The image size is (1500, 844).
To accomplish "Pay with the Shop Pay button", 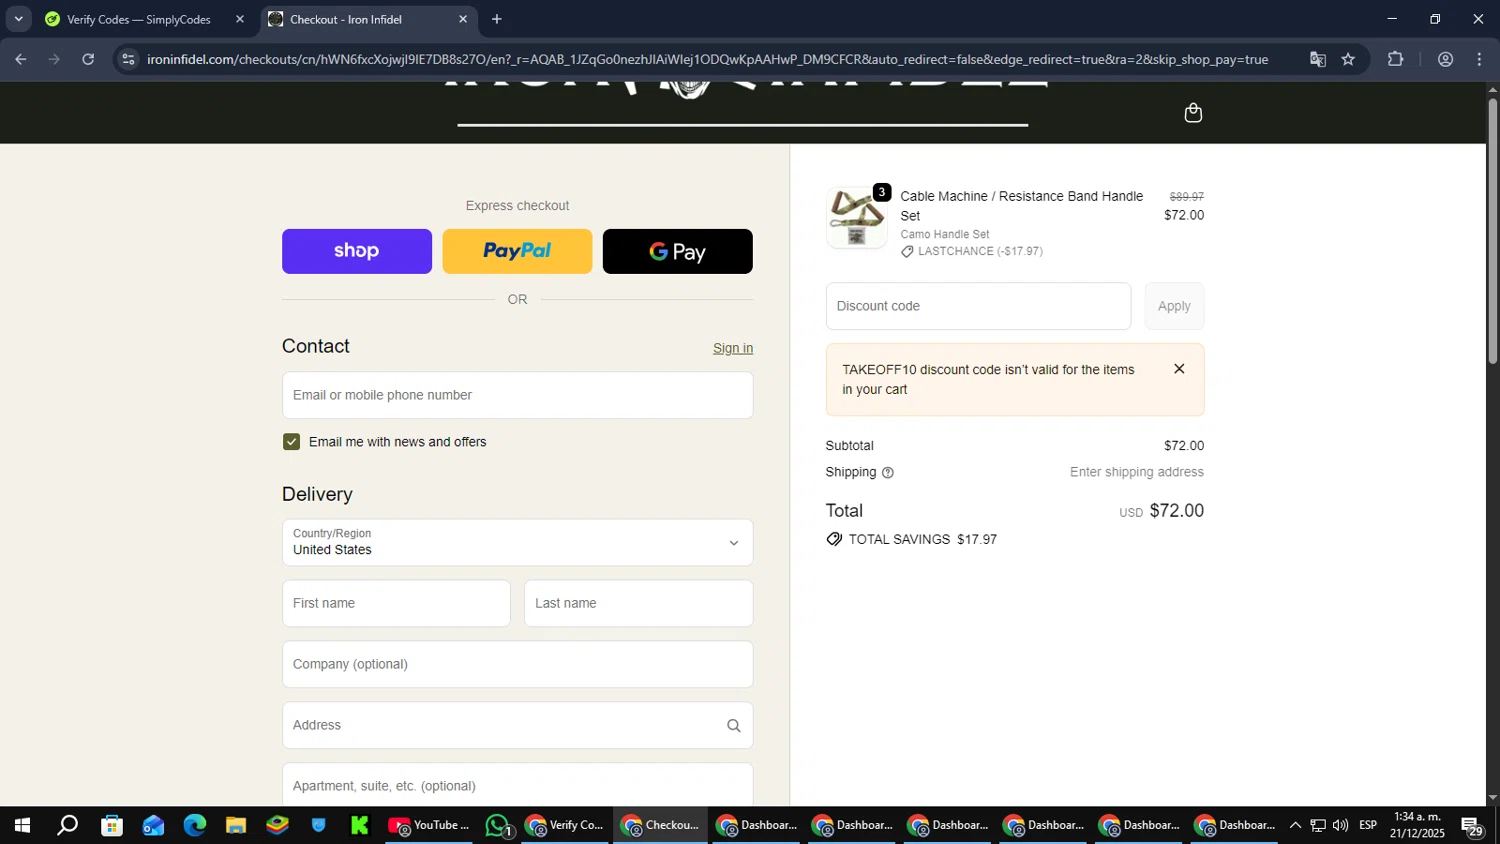I will (x=357, y=251).
